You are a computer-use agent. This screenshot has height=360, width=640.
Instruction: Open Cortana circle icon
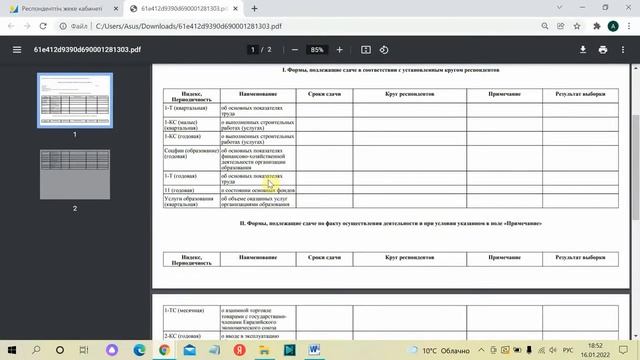coord(60,350)
